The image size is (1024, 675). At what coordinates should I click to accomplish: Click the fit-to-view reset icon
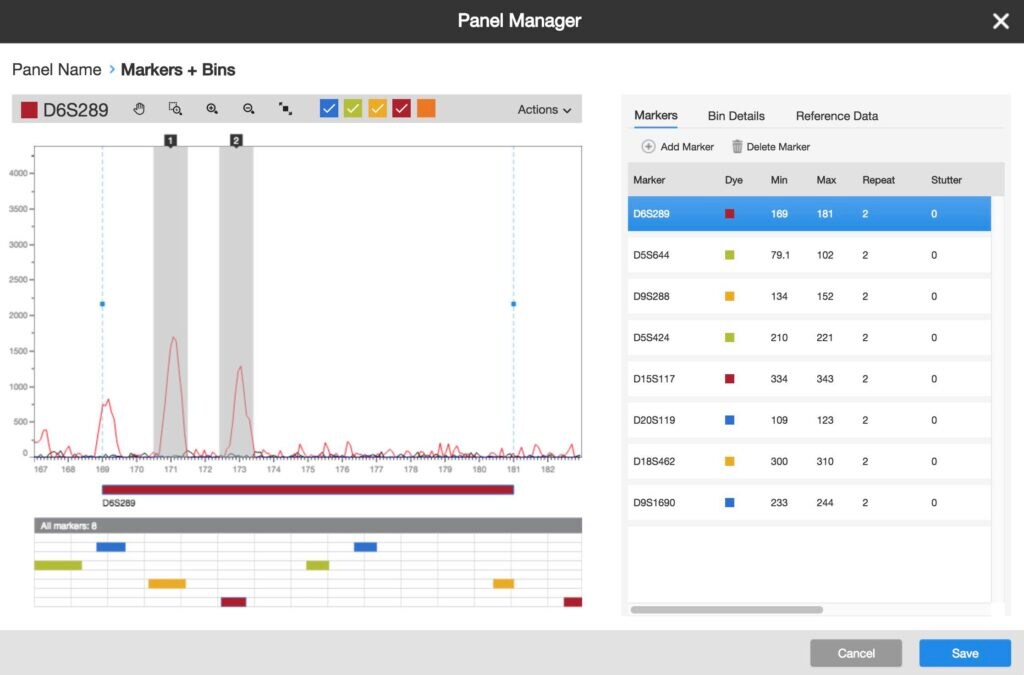point(285,109)
